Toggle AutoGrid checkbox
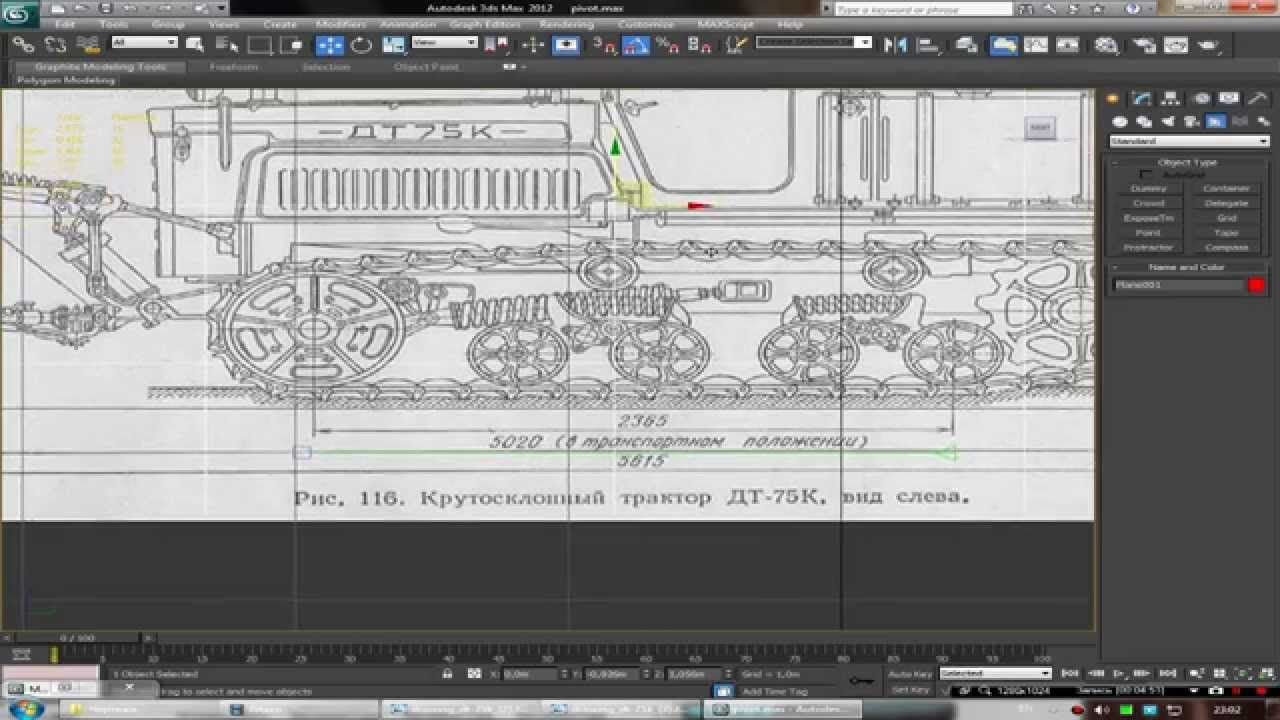This screenshot has height=720, width=1280. [1146, 175]
